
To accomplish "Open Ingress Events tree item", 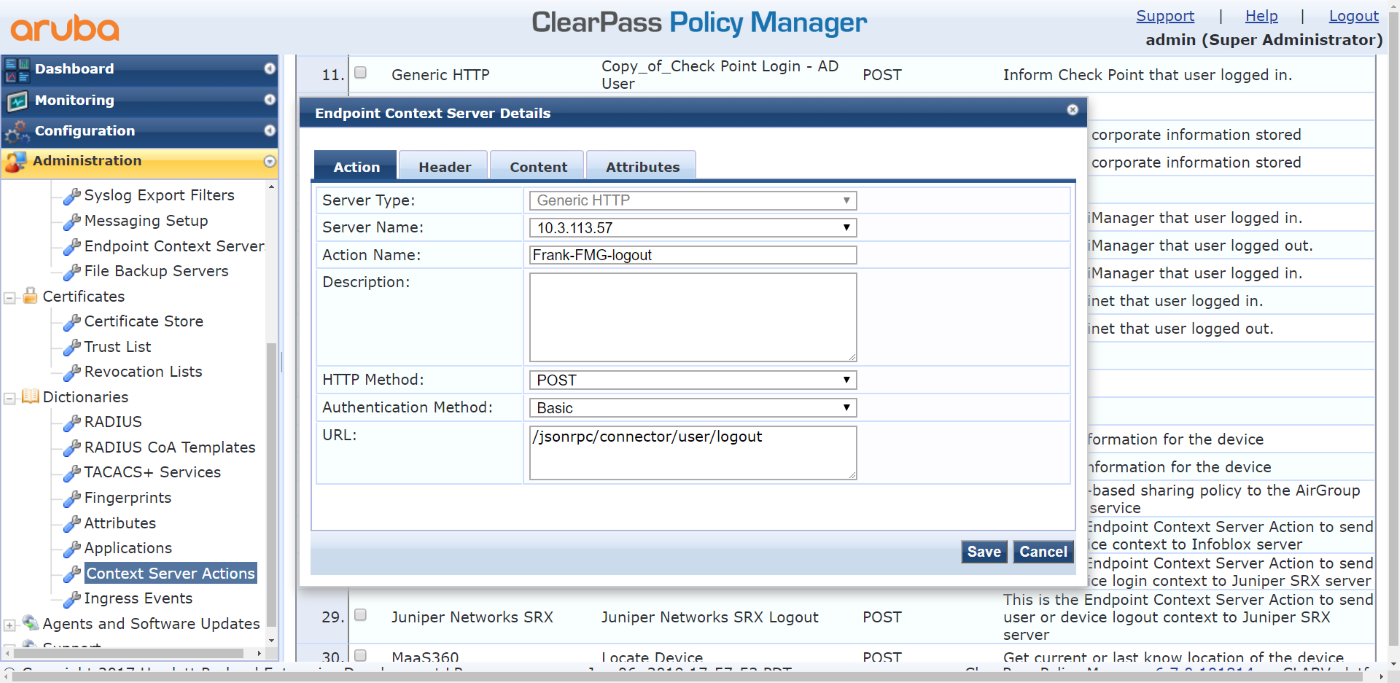I will coord(138,599).
